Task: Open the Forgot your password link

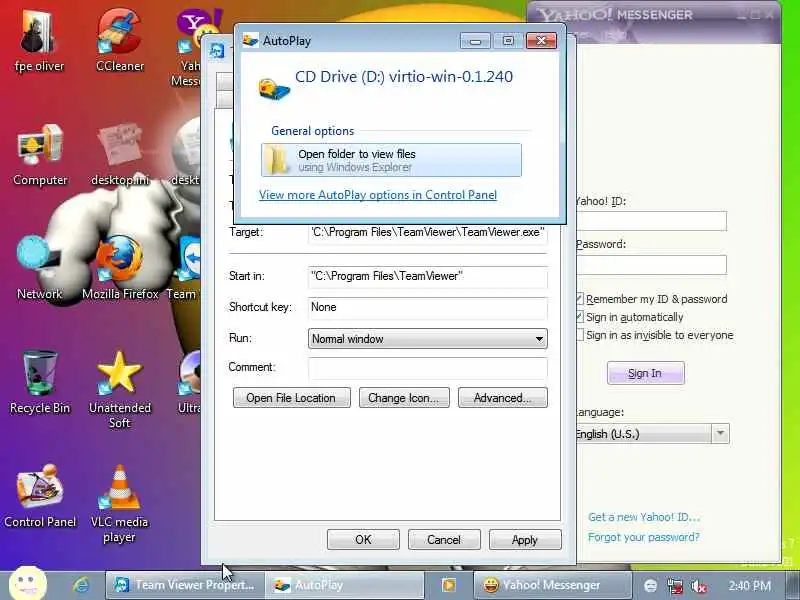Action: [x=643, y=537]
